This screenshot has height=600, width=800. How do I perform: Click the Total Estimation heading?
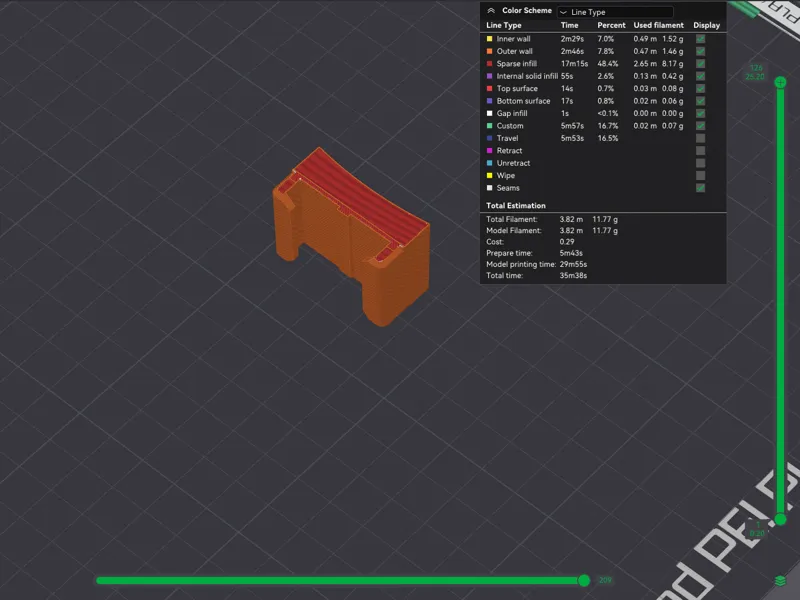pos(515,206)
